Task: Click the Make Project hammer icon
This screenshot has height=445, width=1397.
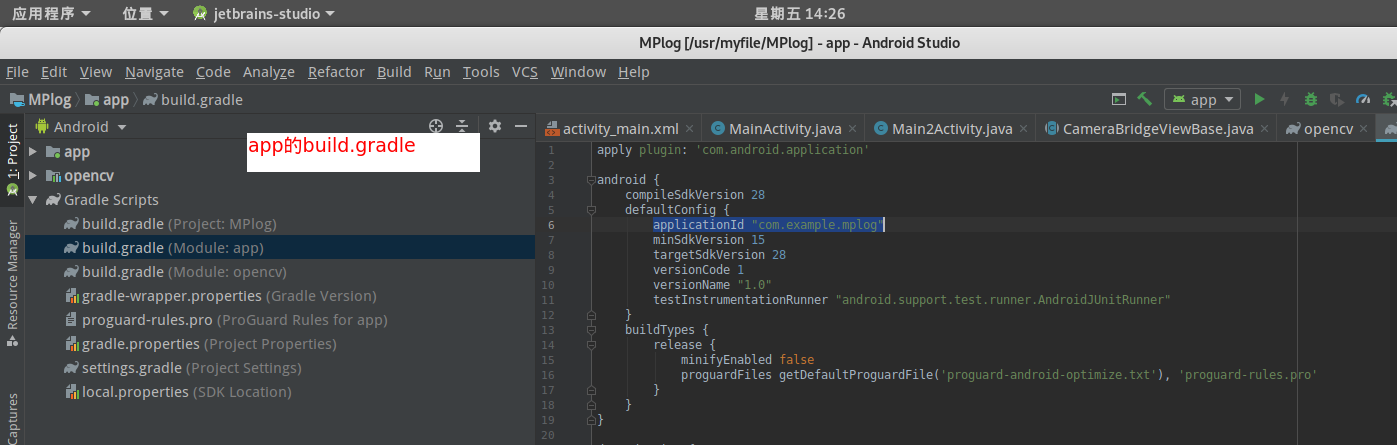Action: [1144, 99]
